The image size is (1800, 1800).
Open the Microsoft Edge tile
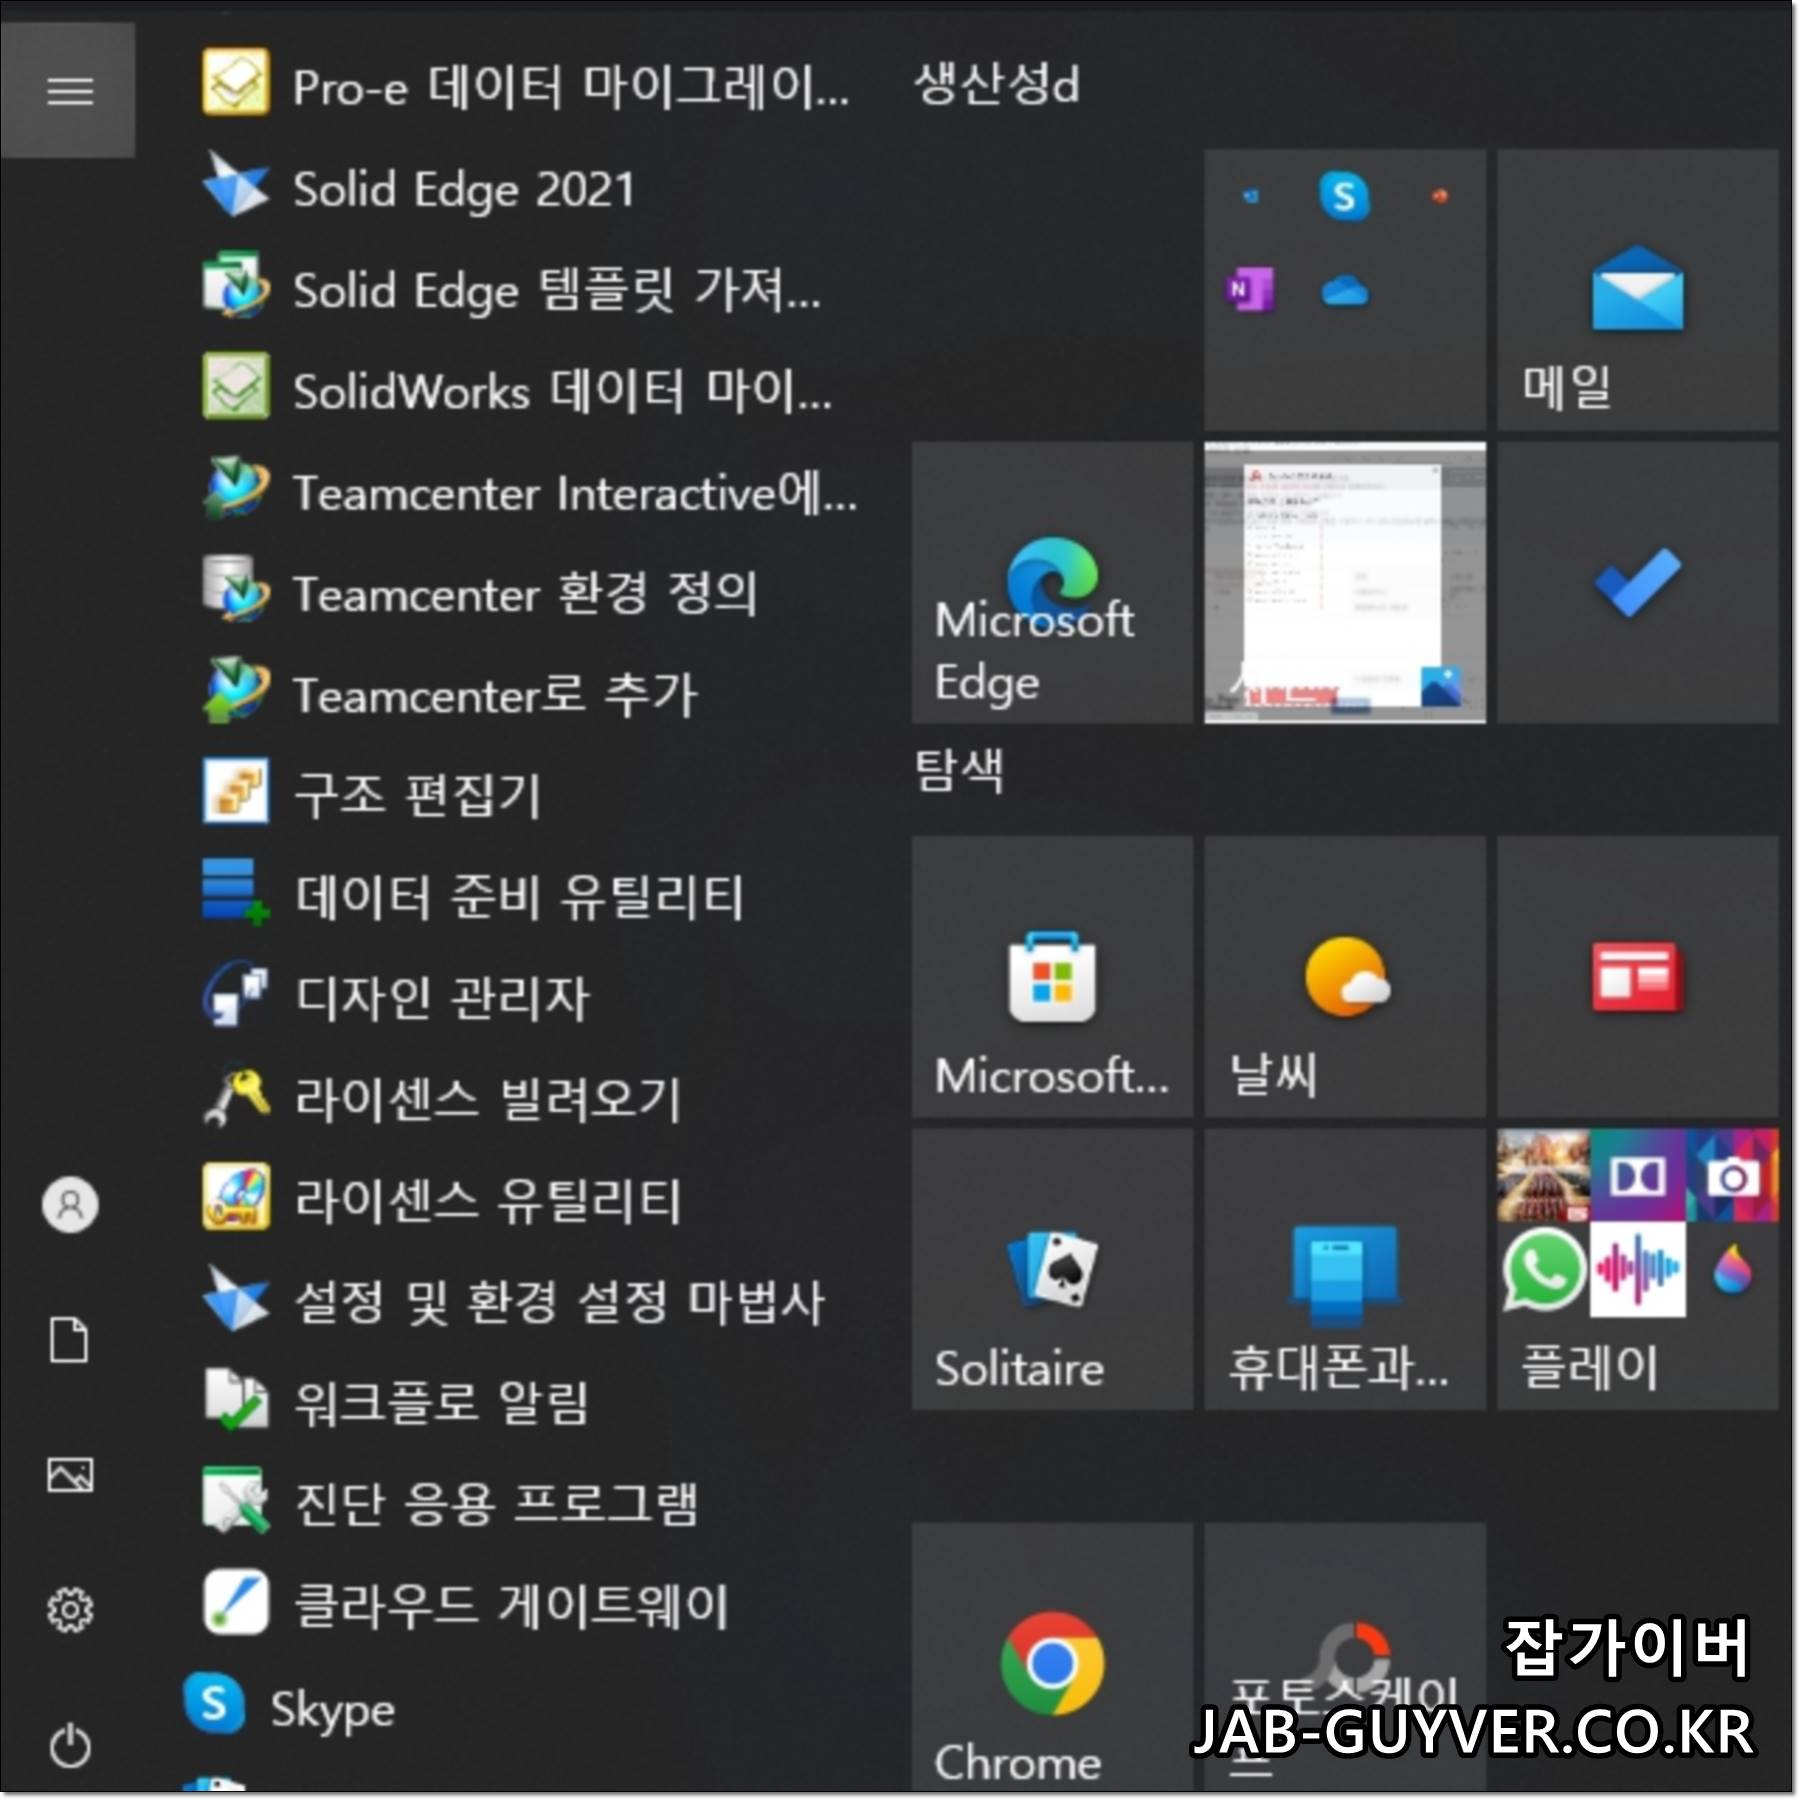(x=1052, y=583)
